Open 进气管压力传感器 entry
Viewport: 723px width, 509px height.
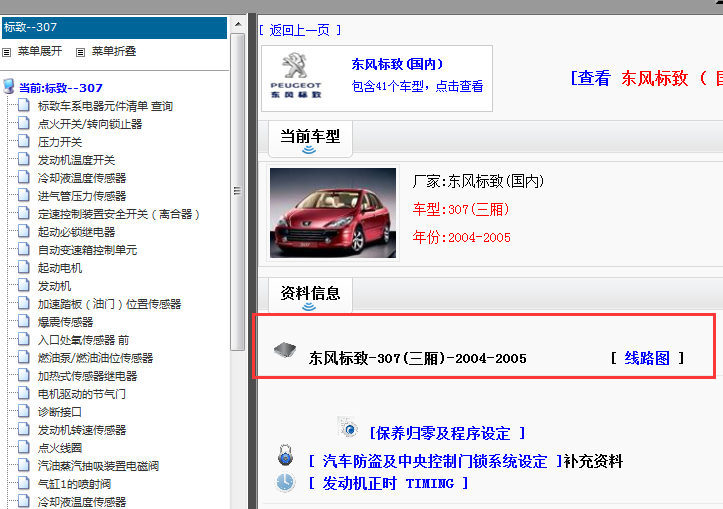coord(82,196)
